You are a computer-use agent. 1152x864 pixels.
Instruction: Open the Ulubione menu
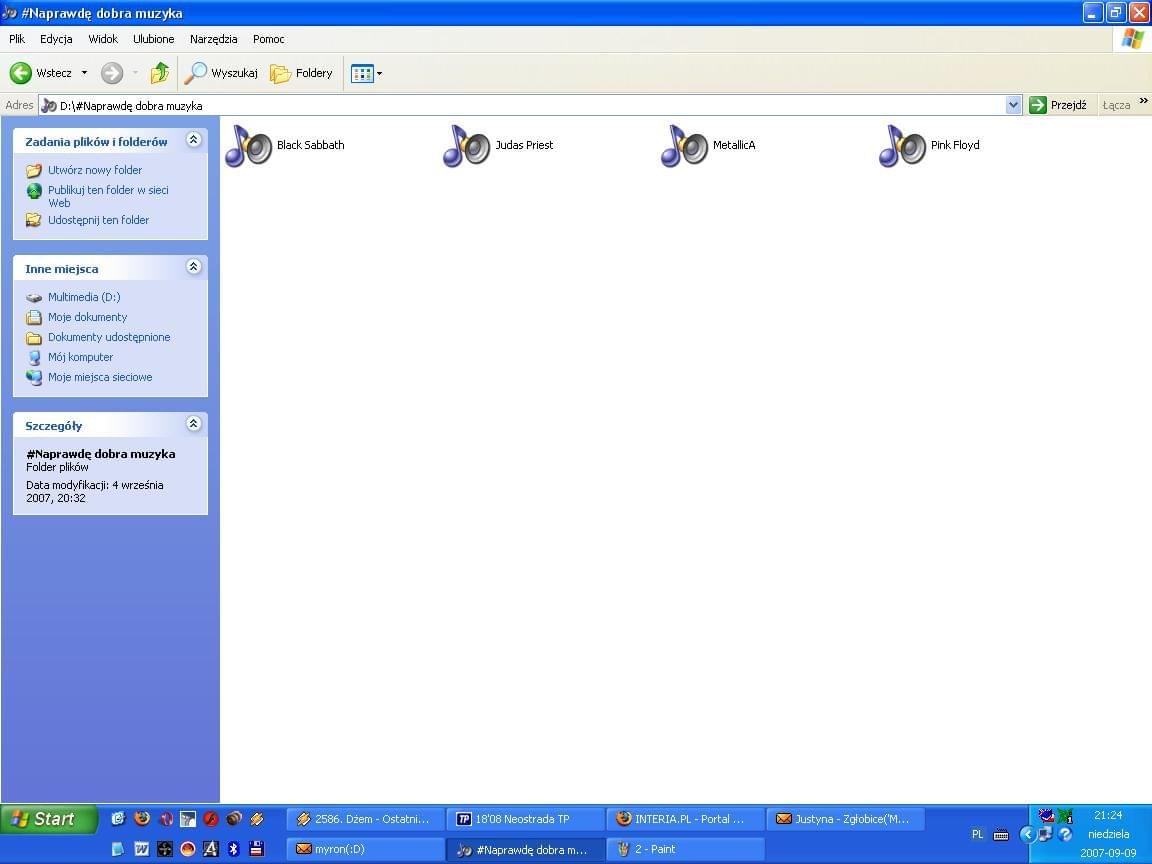pos(154,39)
